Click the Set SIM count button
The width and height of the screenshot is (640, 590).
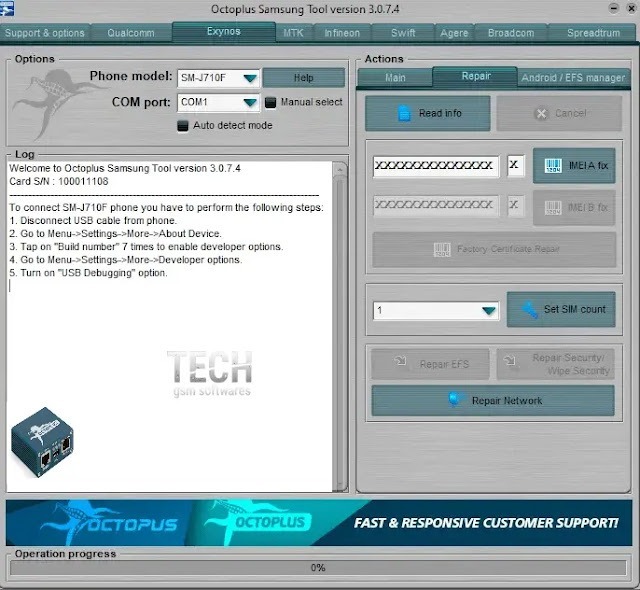[561, 309]
